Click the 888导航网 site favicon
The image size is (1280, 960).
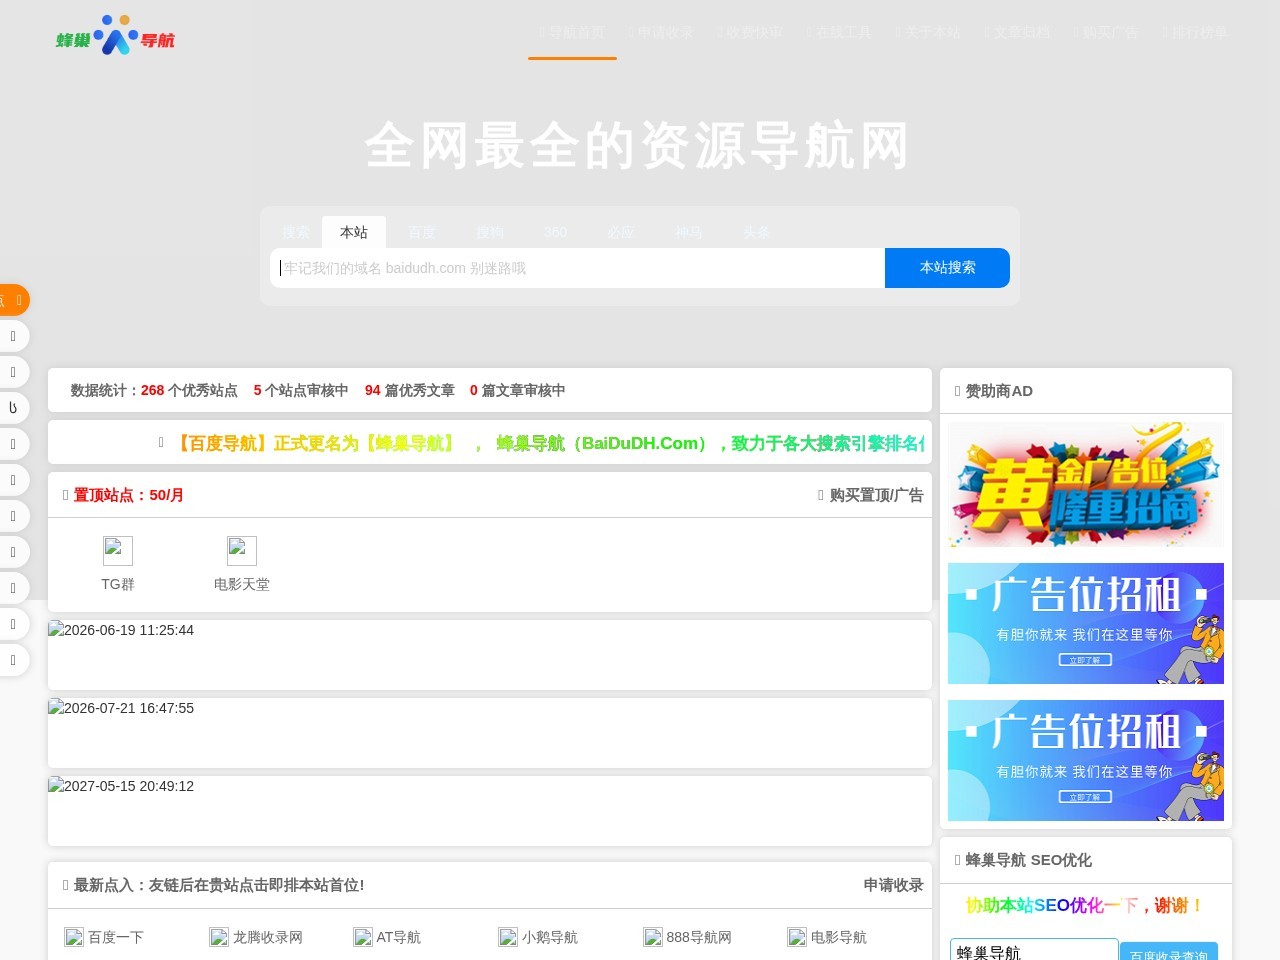pos(653,937)
